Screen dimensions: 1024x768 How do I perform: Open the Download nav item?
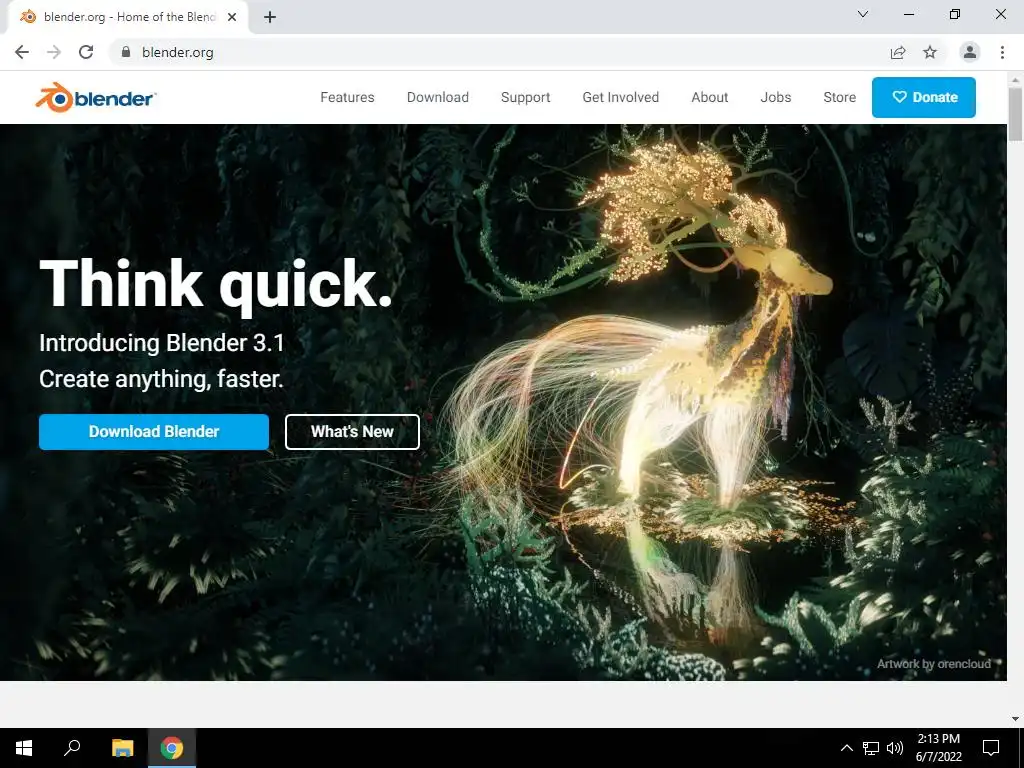tap(438, 97)
